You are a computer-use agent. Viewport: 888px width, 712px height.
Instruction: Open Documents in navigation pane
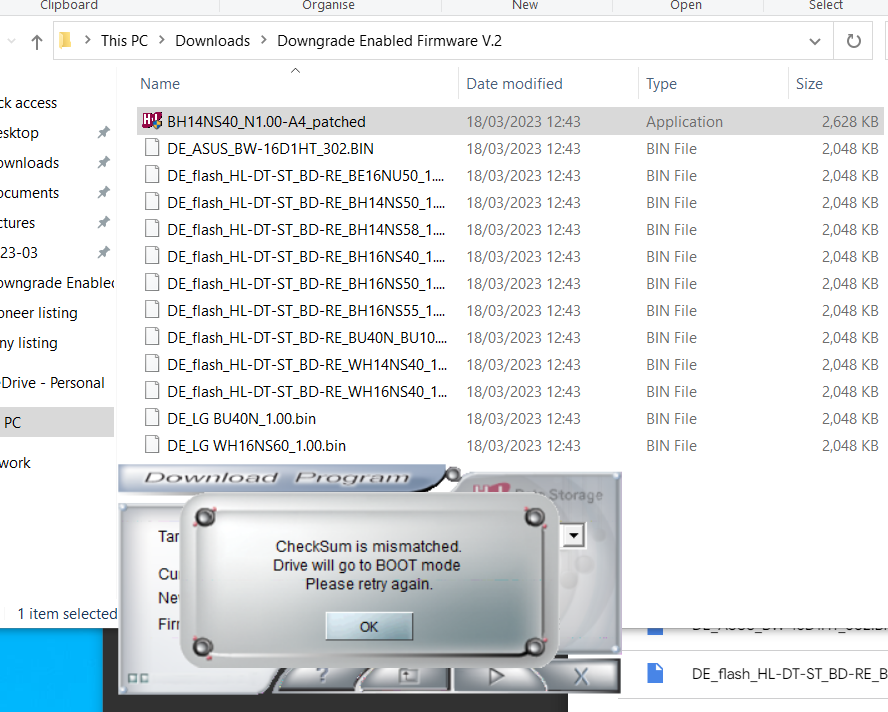coord(29,193)
